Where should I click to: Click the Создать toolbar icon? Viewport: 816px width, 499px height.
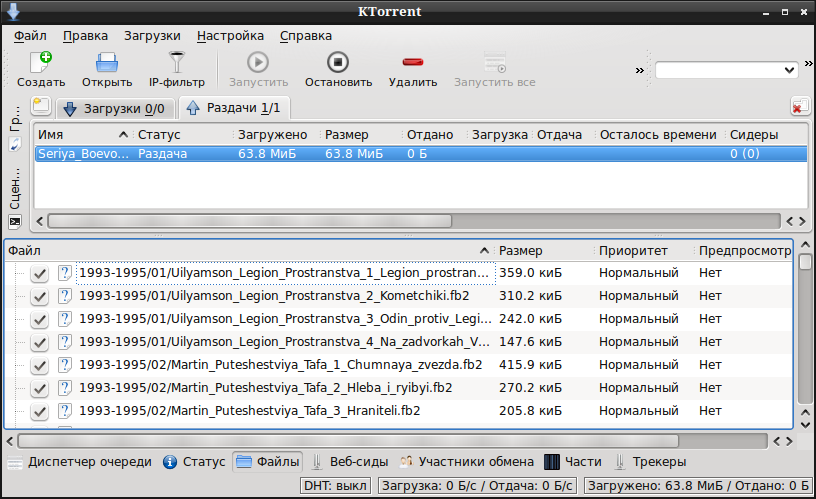[x=41, y=70]
